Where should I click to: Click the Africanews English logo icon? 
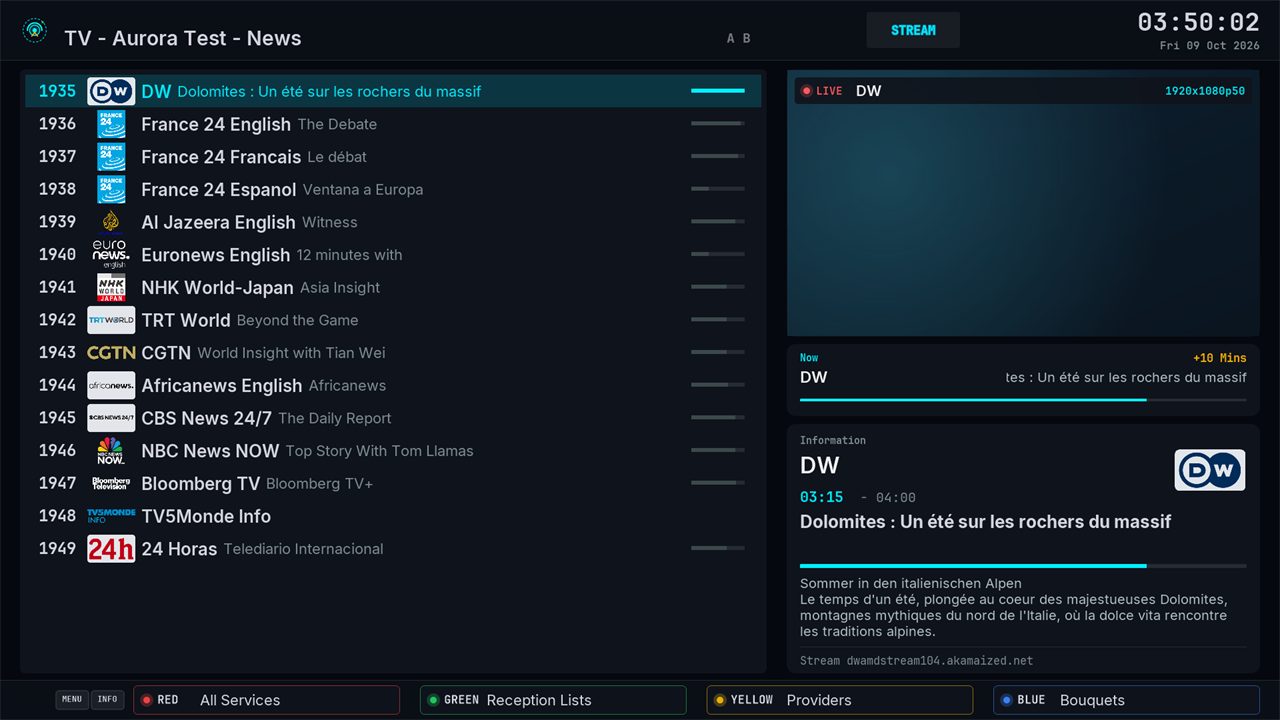pos(111,385)
